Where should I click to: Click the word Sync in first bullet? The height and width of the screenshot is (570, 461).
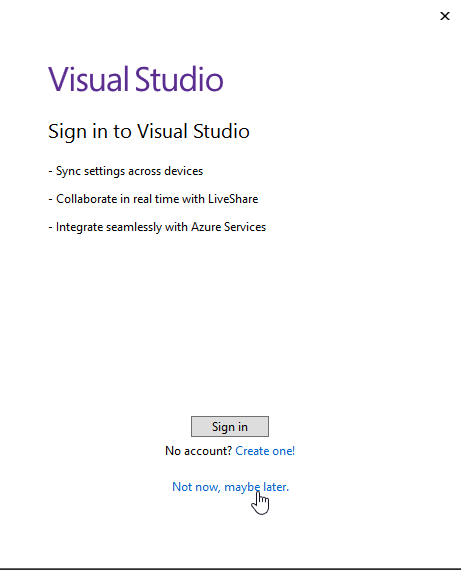tap(68, 171)
